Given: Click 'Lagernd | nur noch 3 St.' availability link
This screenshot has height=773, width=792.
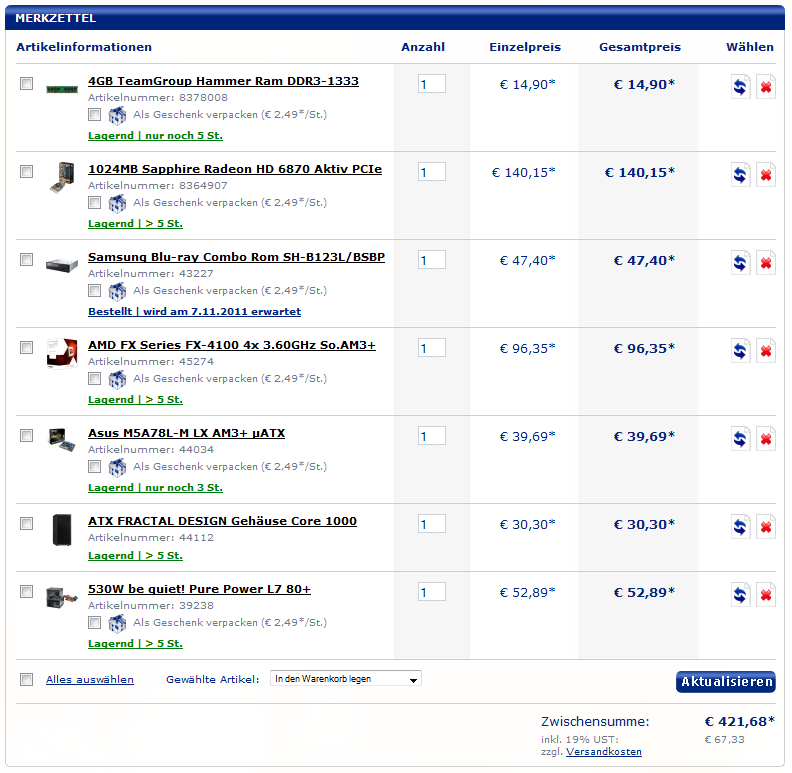Looking at the screenshot, I should click(x=155, y=488).
